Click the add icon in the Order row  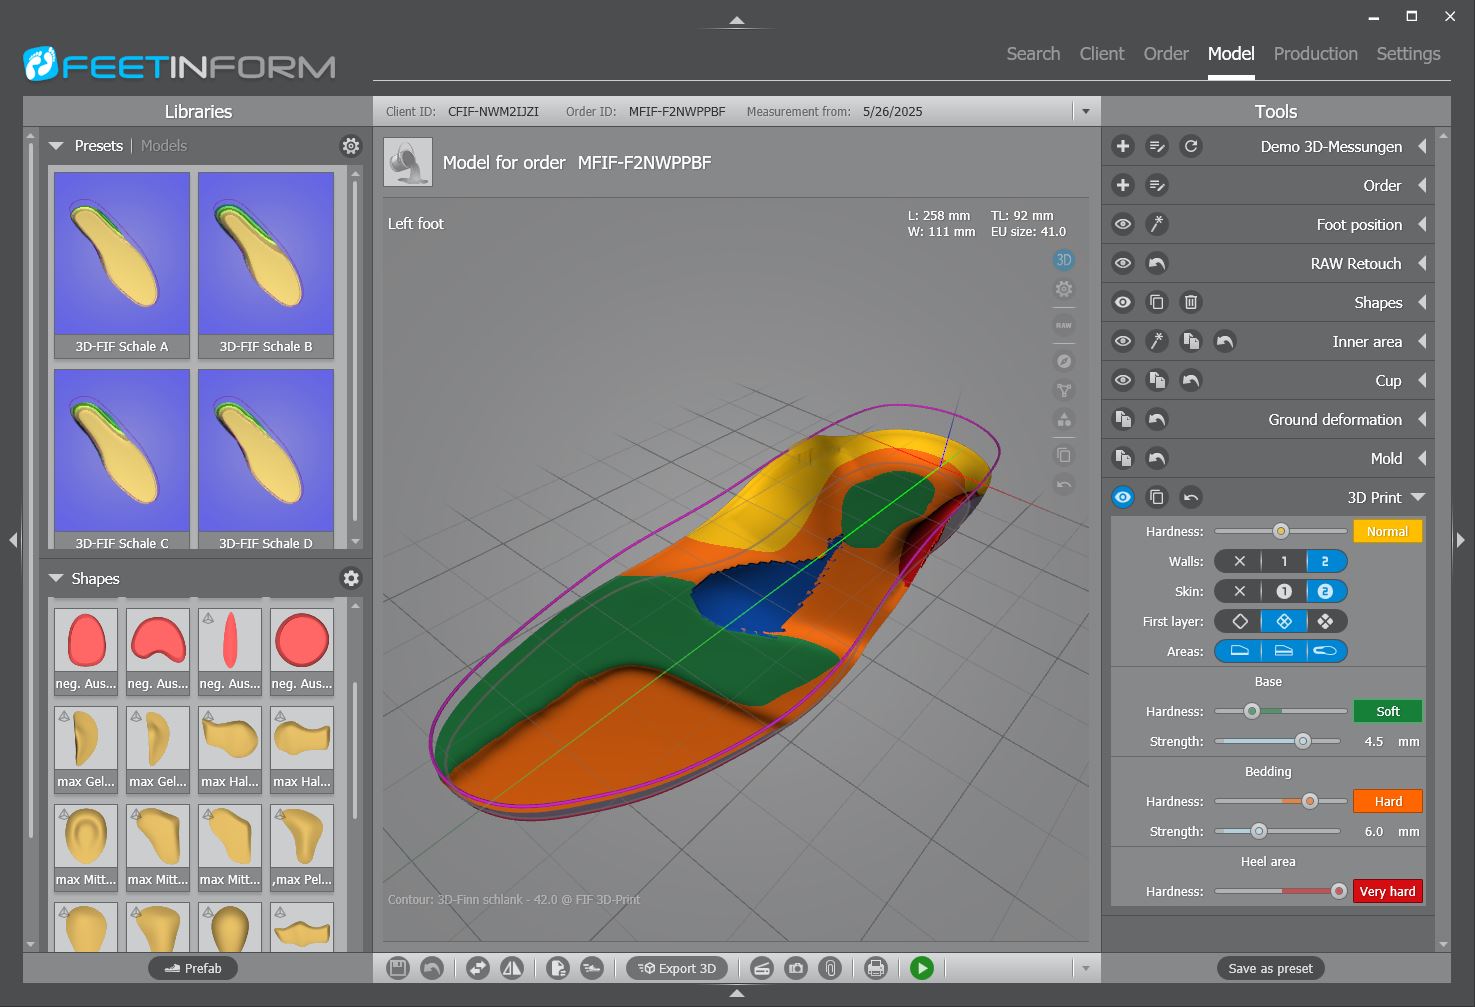pyautogui.click(x=1121, y=185)
